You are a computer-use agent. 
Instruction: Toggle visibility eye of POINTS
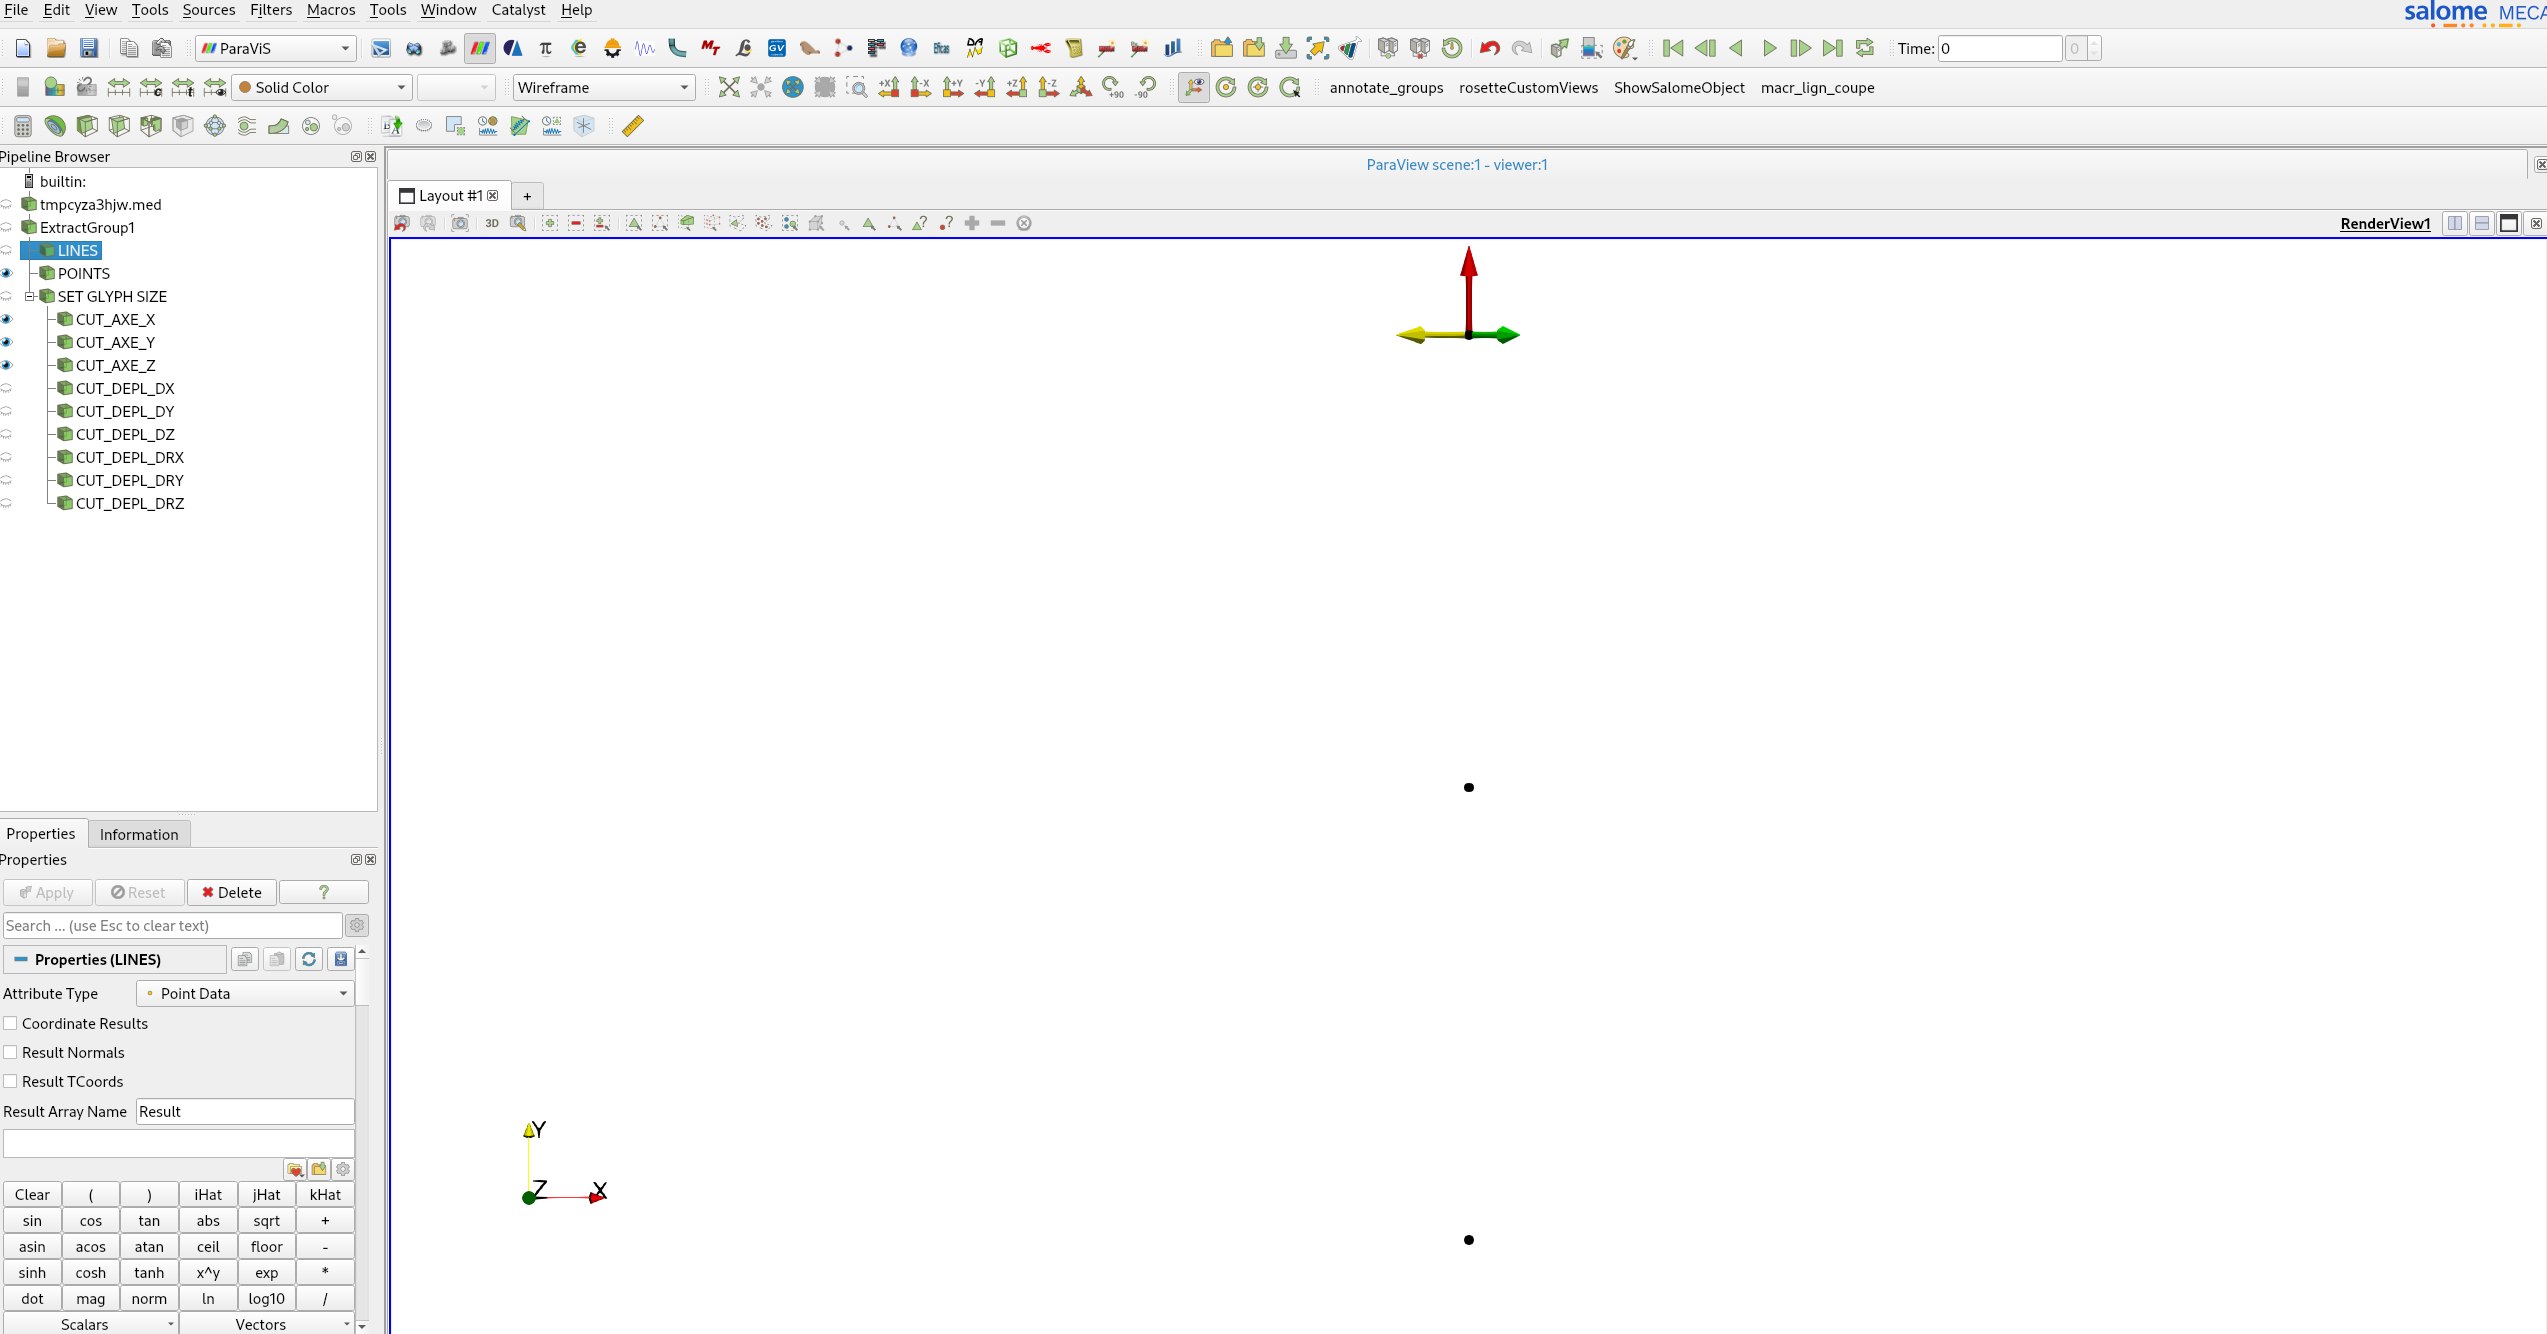7,273
